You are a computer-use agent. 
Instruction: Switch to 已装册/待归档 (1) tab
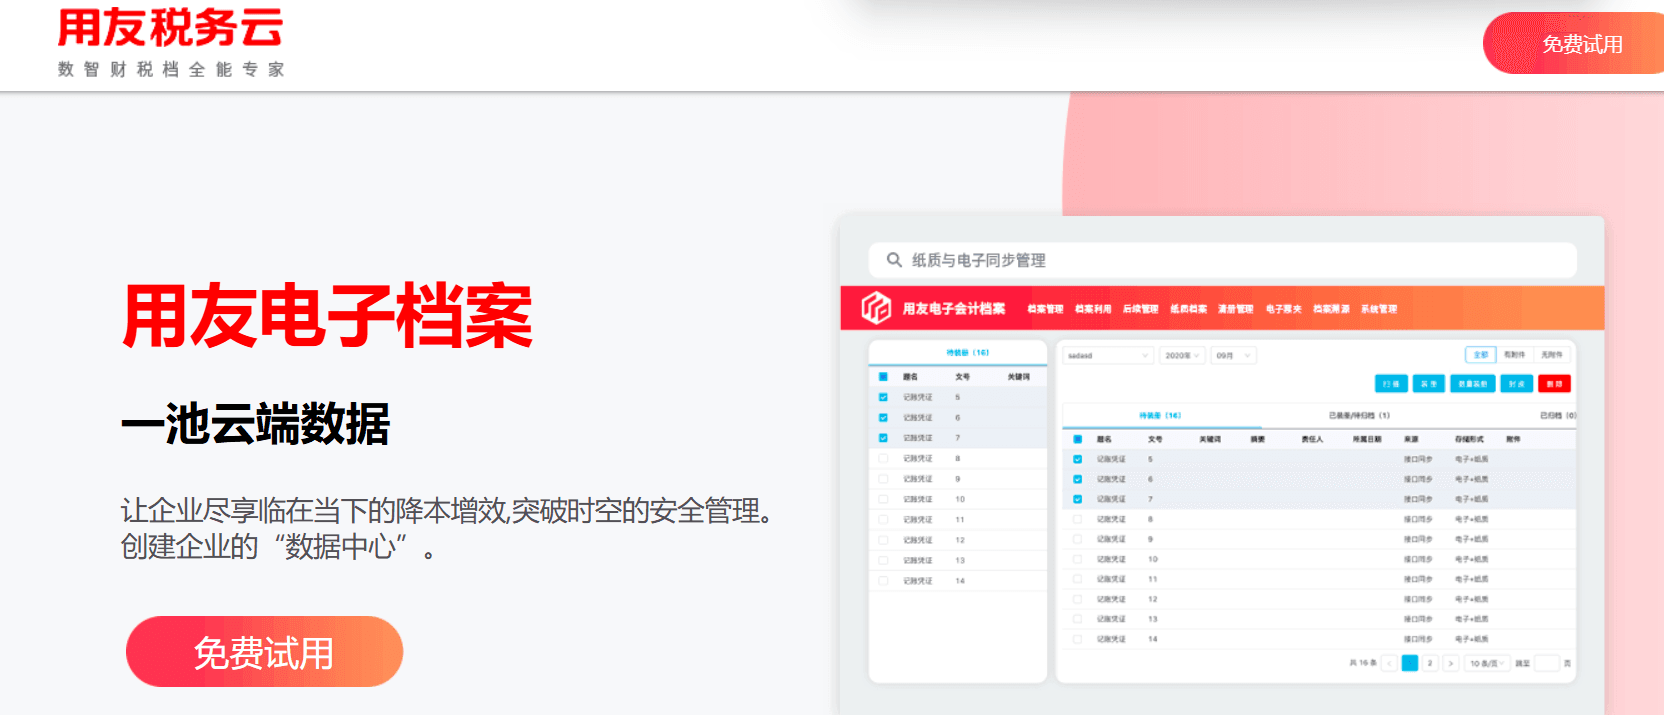click(x=1359, y=415)
